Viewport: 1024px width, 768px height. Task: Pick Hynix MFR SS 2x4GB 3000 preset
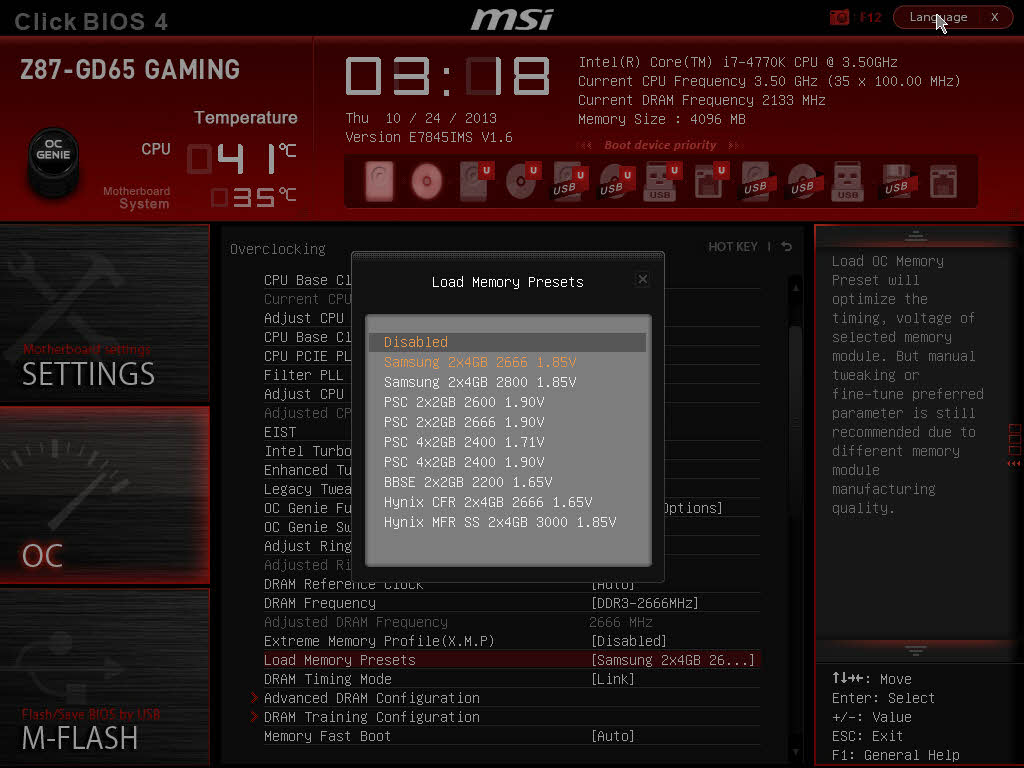point(499,522)
